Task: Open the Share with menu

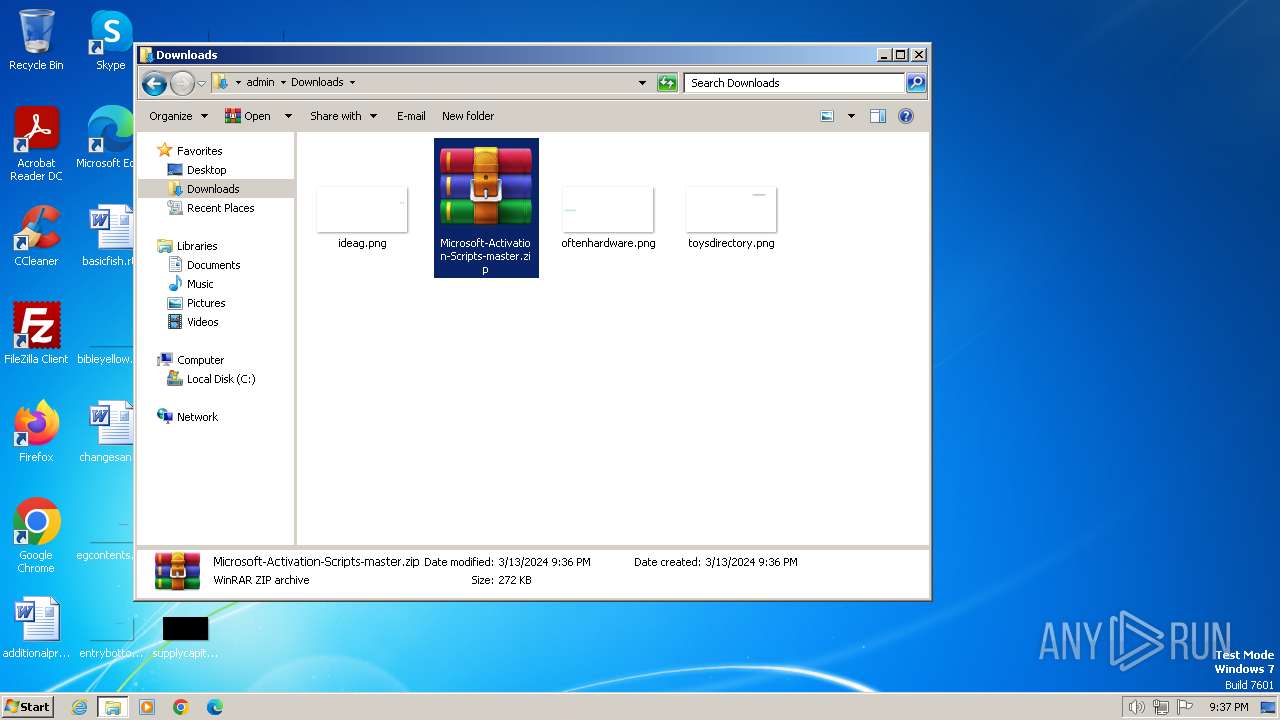Action: pos(343,116)
